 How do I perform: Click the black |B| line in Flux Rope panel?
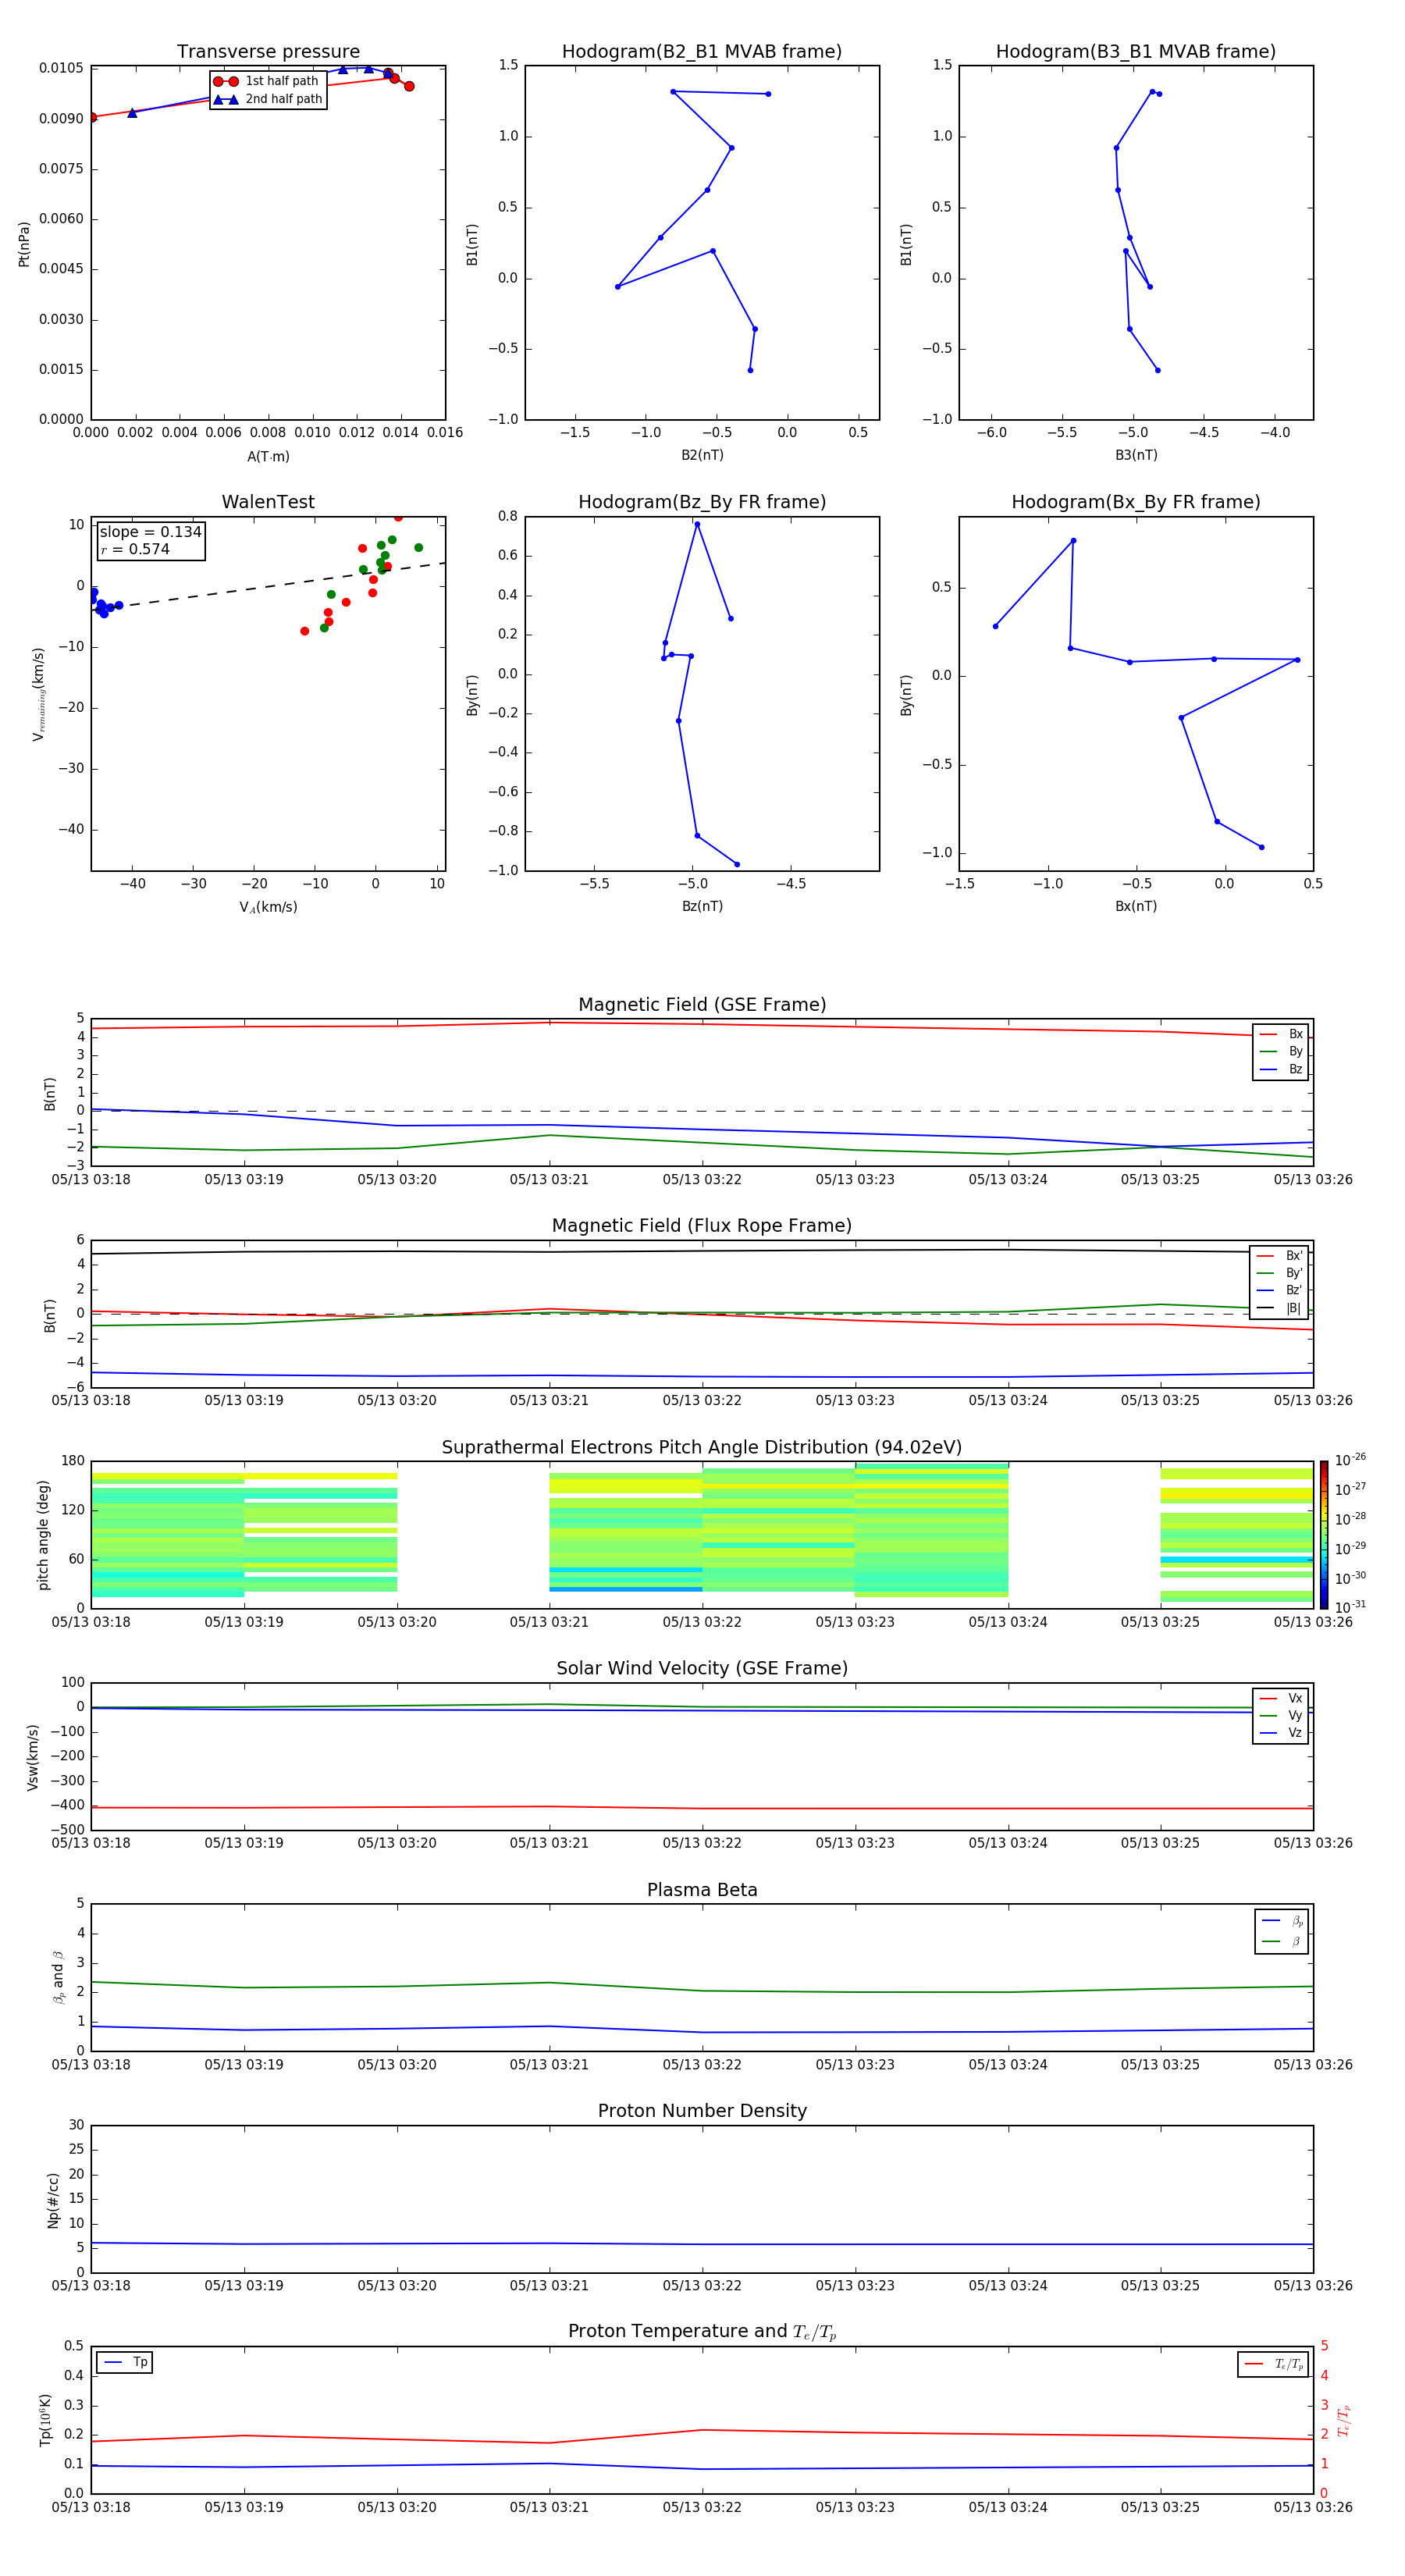pos(702,1251)
